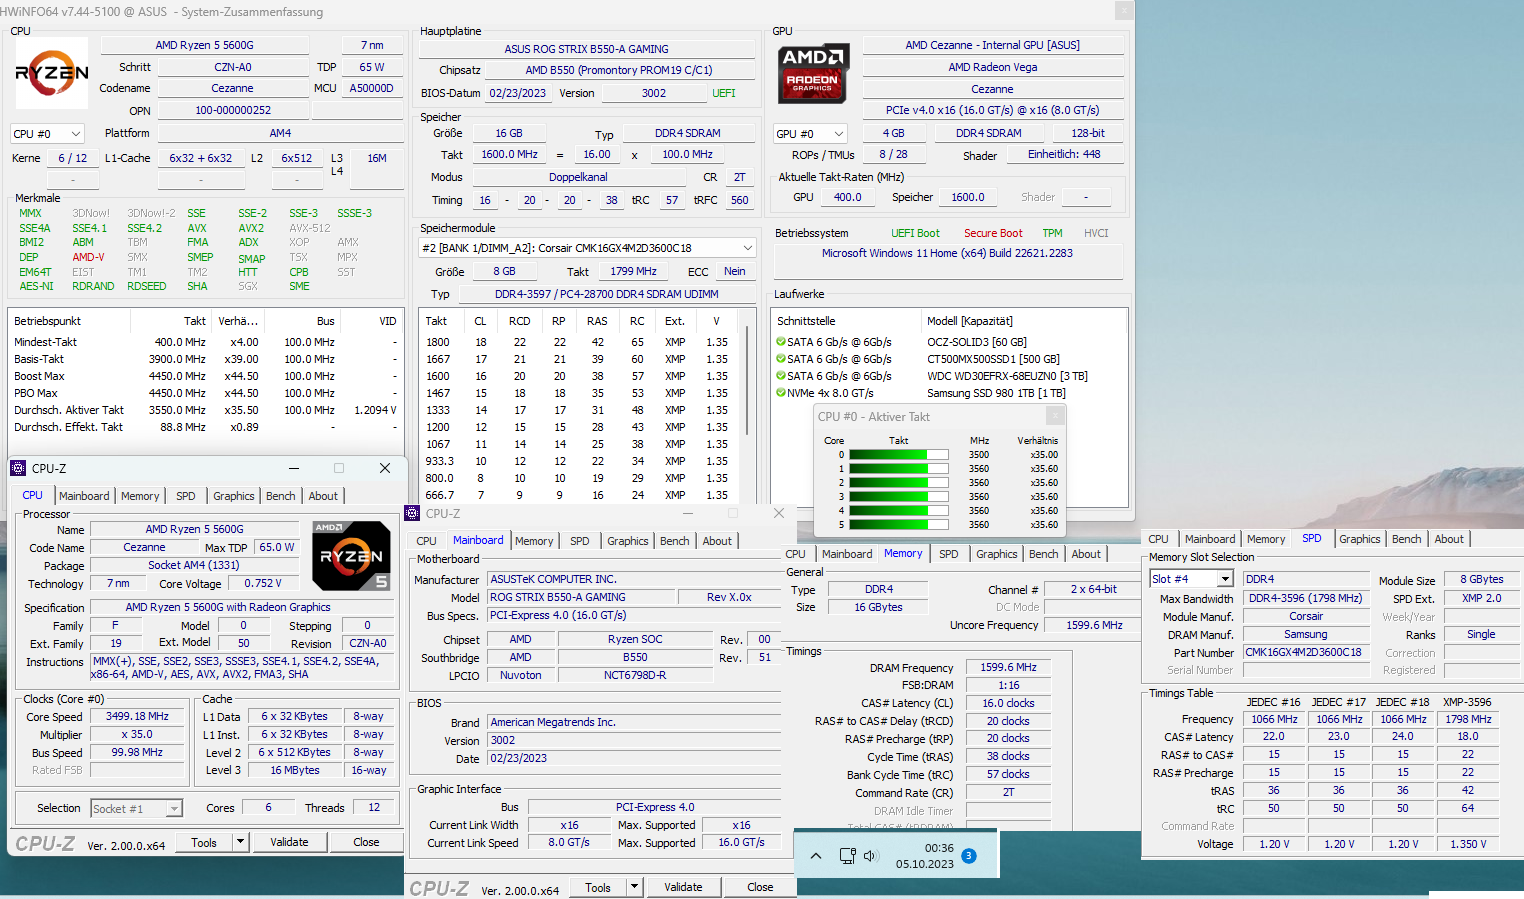The width and height of the screenshot is (1524, 899).
Task: Open About tab in CPU-Z motherboard window
Action: pyautogui.click(x=717, y=541)
